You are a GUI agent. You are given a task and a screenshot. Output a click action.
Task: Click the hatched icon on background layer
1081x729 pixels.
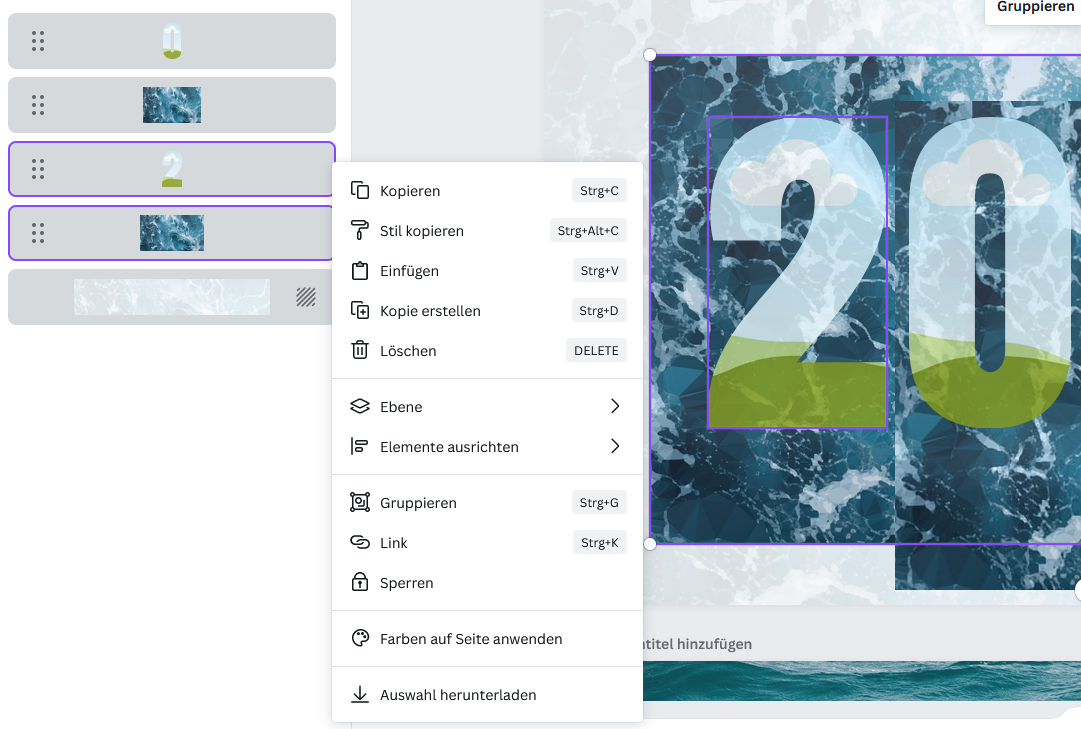point(306,297)
